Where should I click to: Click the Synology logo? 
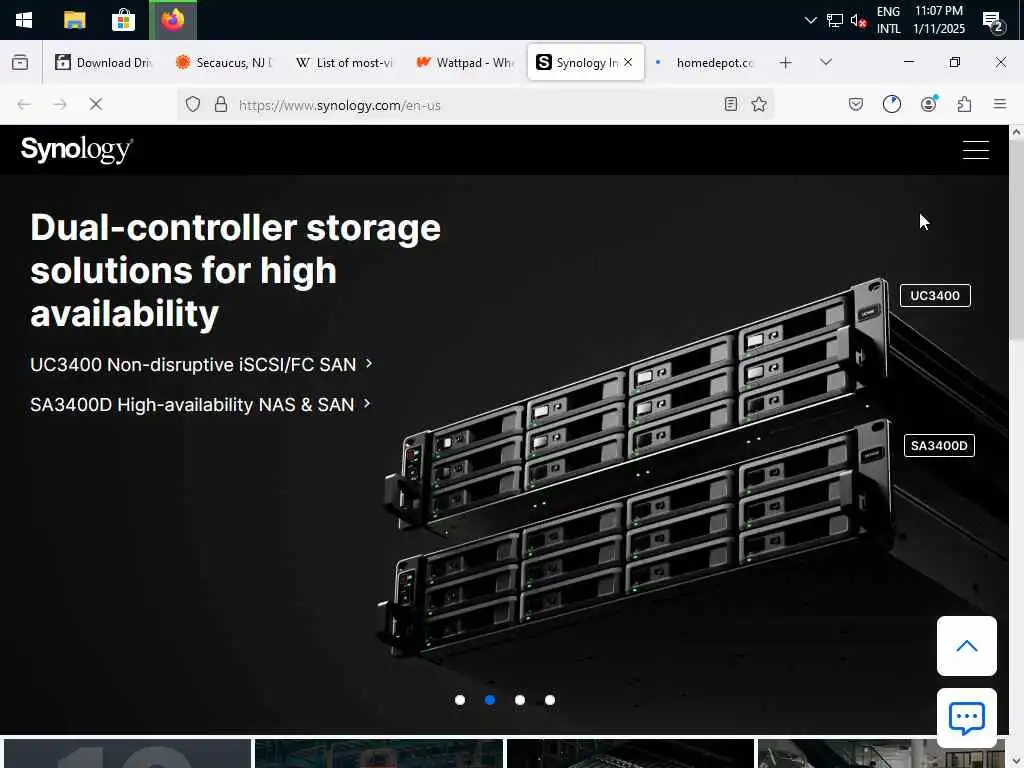77,150
